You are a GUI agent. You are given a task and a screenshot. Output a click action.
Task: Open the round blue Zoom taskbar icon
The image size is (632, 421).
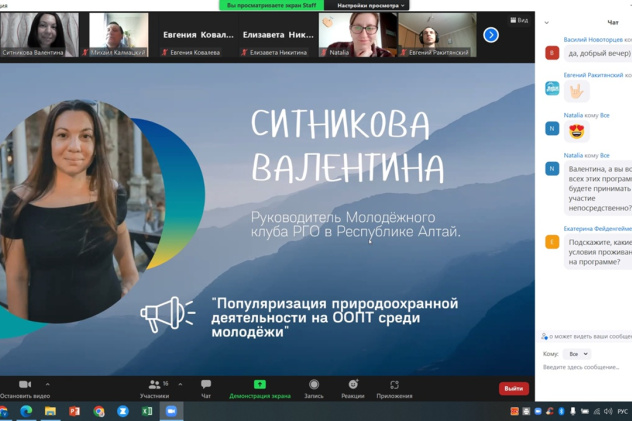(x=123, y=411)
